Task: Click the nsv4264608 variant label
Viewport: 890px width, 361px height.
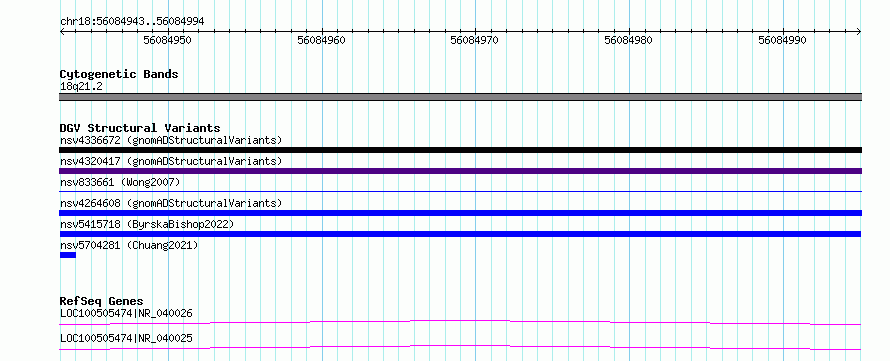Action: click(171, 203)
